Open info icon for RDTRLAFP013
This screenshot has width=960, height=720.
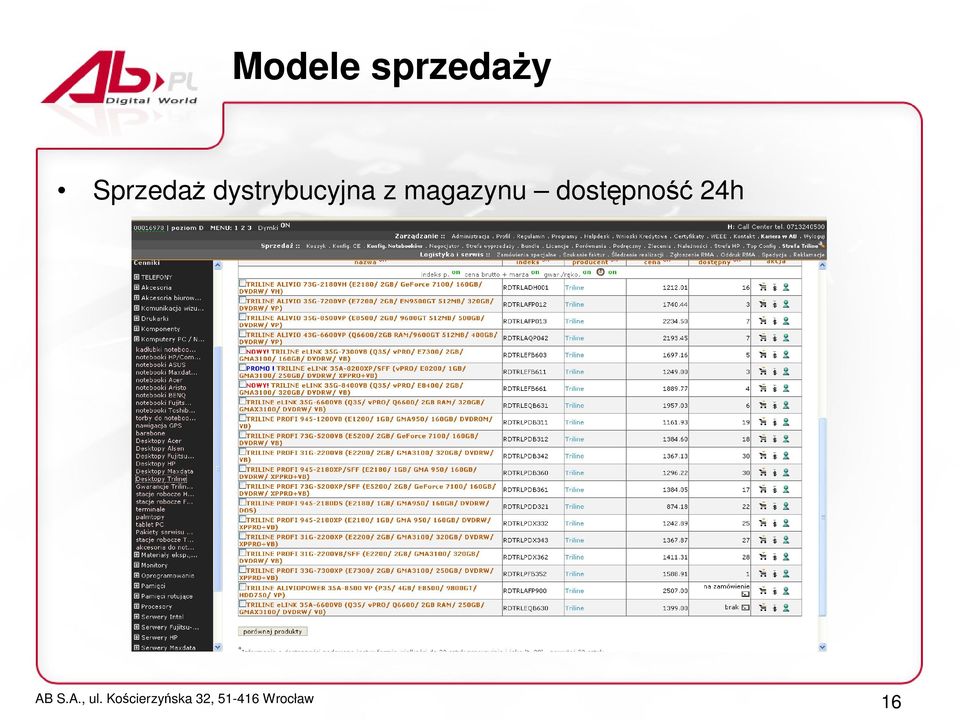click(x=774, y=321)
